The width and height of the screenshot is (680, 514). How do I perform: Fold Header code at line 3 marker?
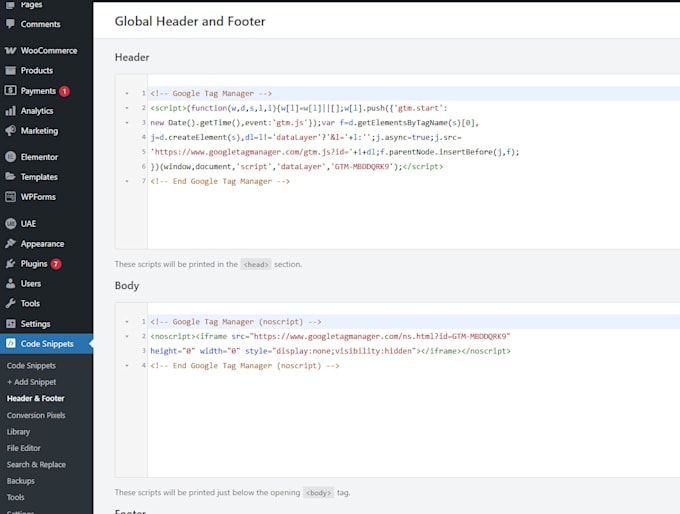click(x=127, y=123)
